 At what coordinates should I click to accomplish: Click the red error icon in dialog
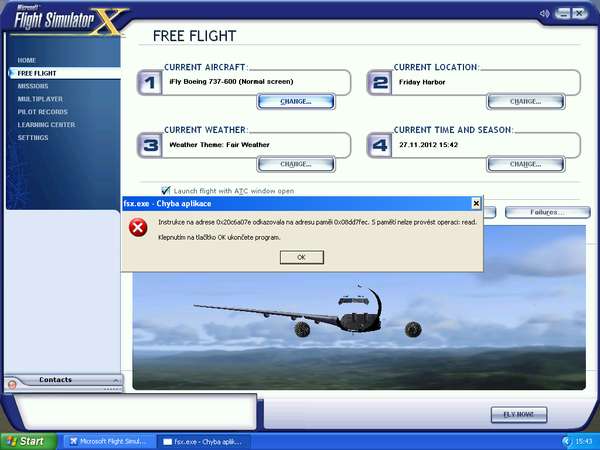point(138,228)
